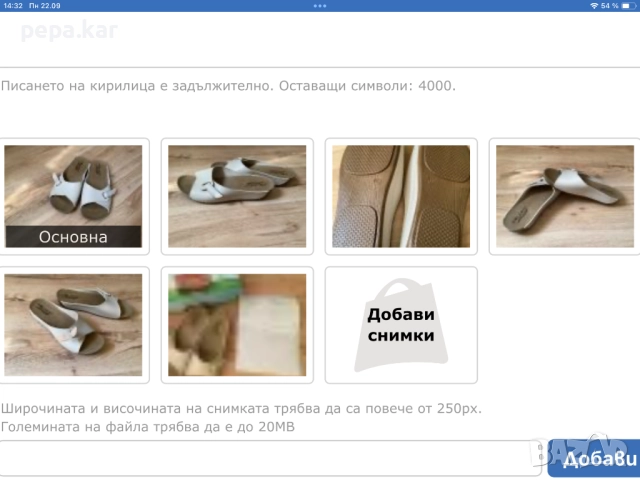The height and width of the screenshot is (480, 640).
Task: Click the blue Добави button
Action: click(x=594, y=458)
